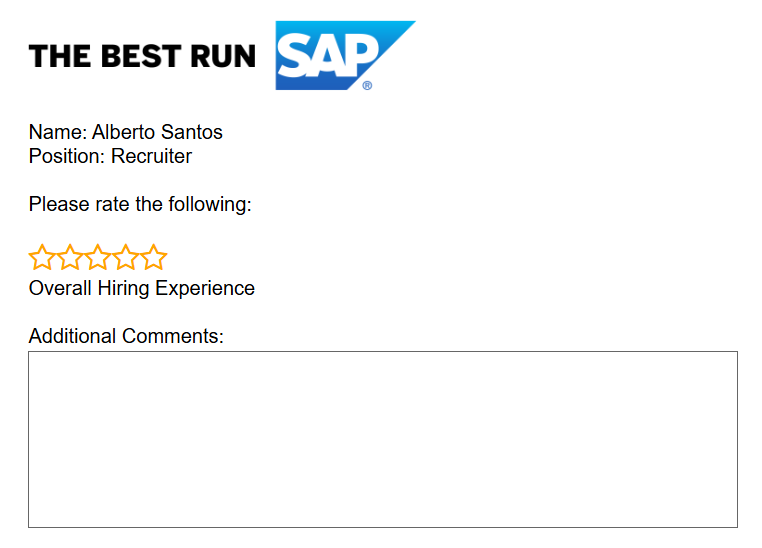Focus the Additional Comments text box
762x548 pixels.
tap(382, 438)
